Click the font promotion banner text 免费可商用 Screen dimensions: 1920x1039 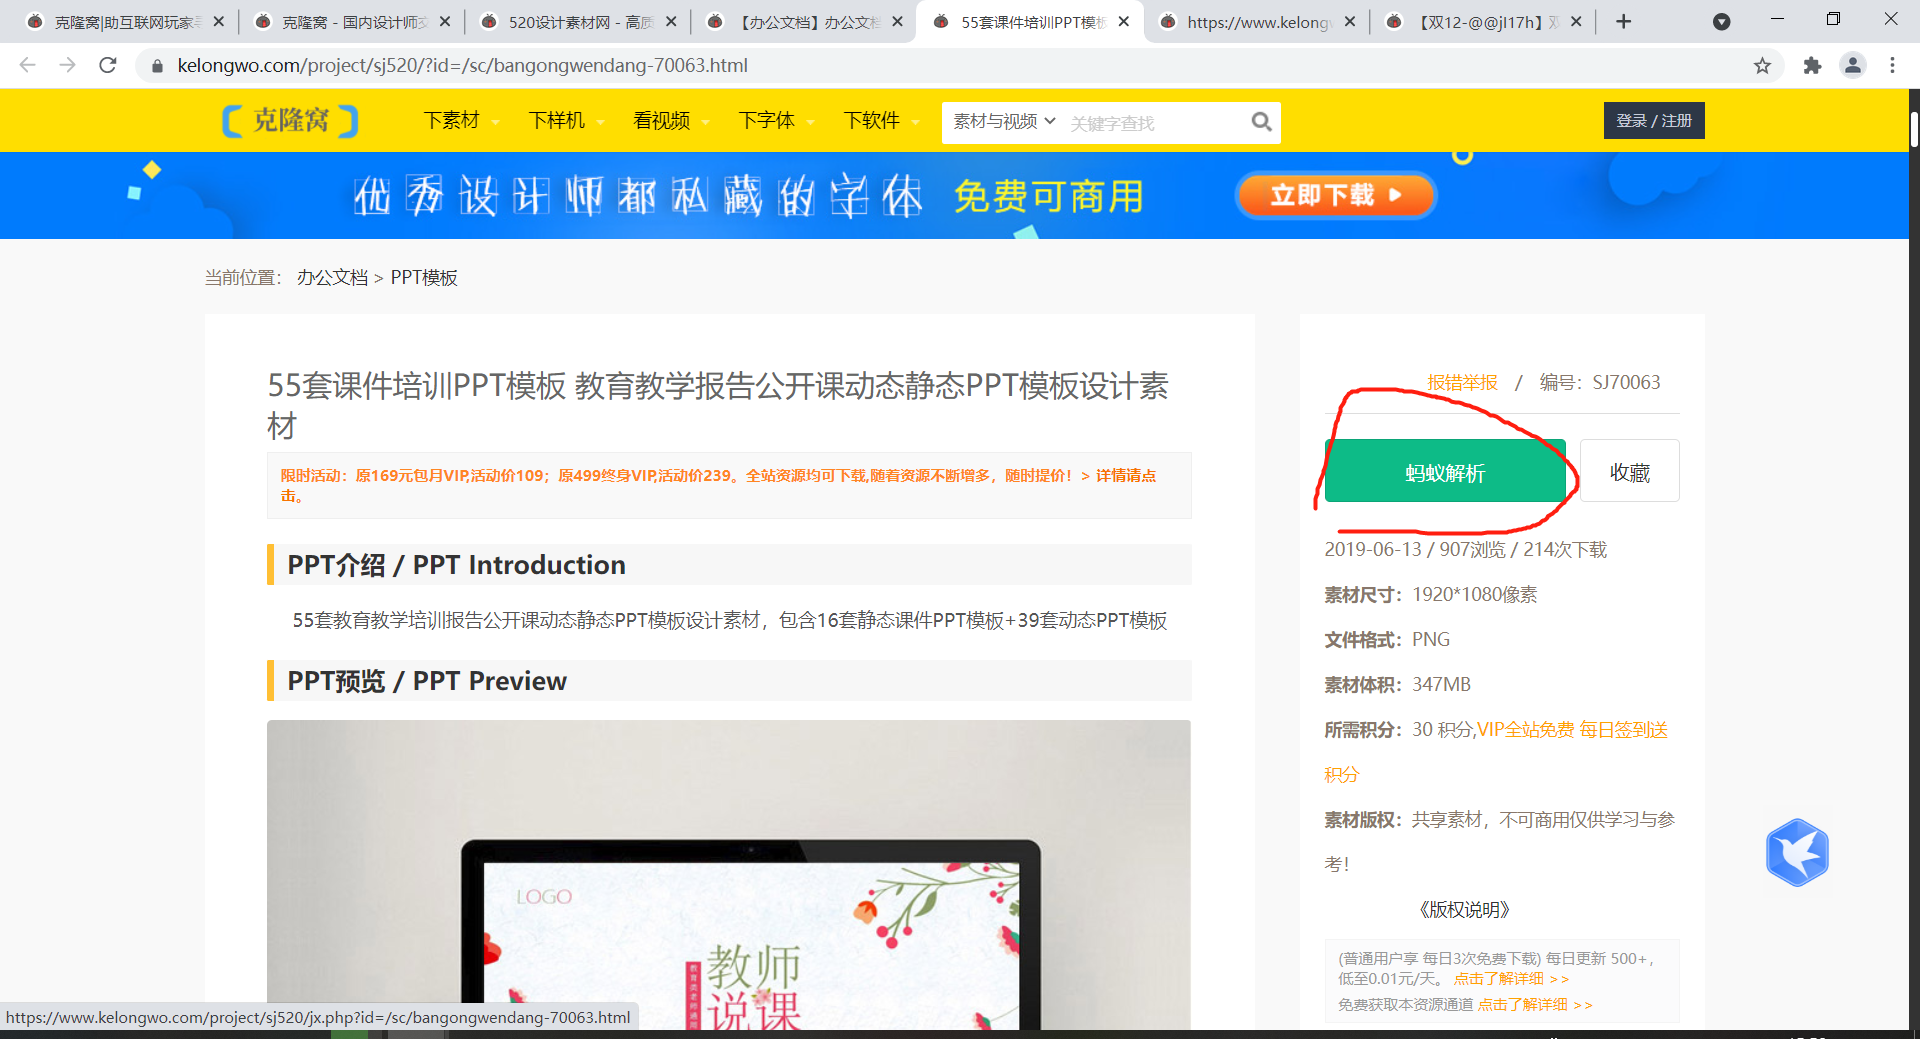pyautogui.click(x=1048, y=196)
